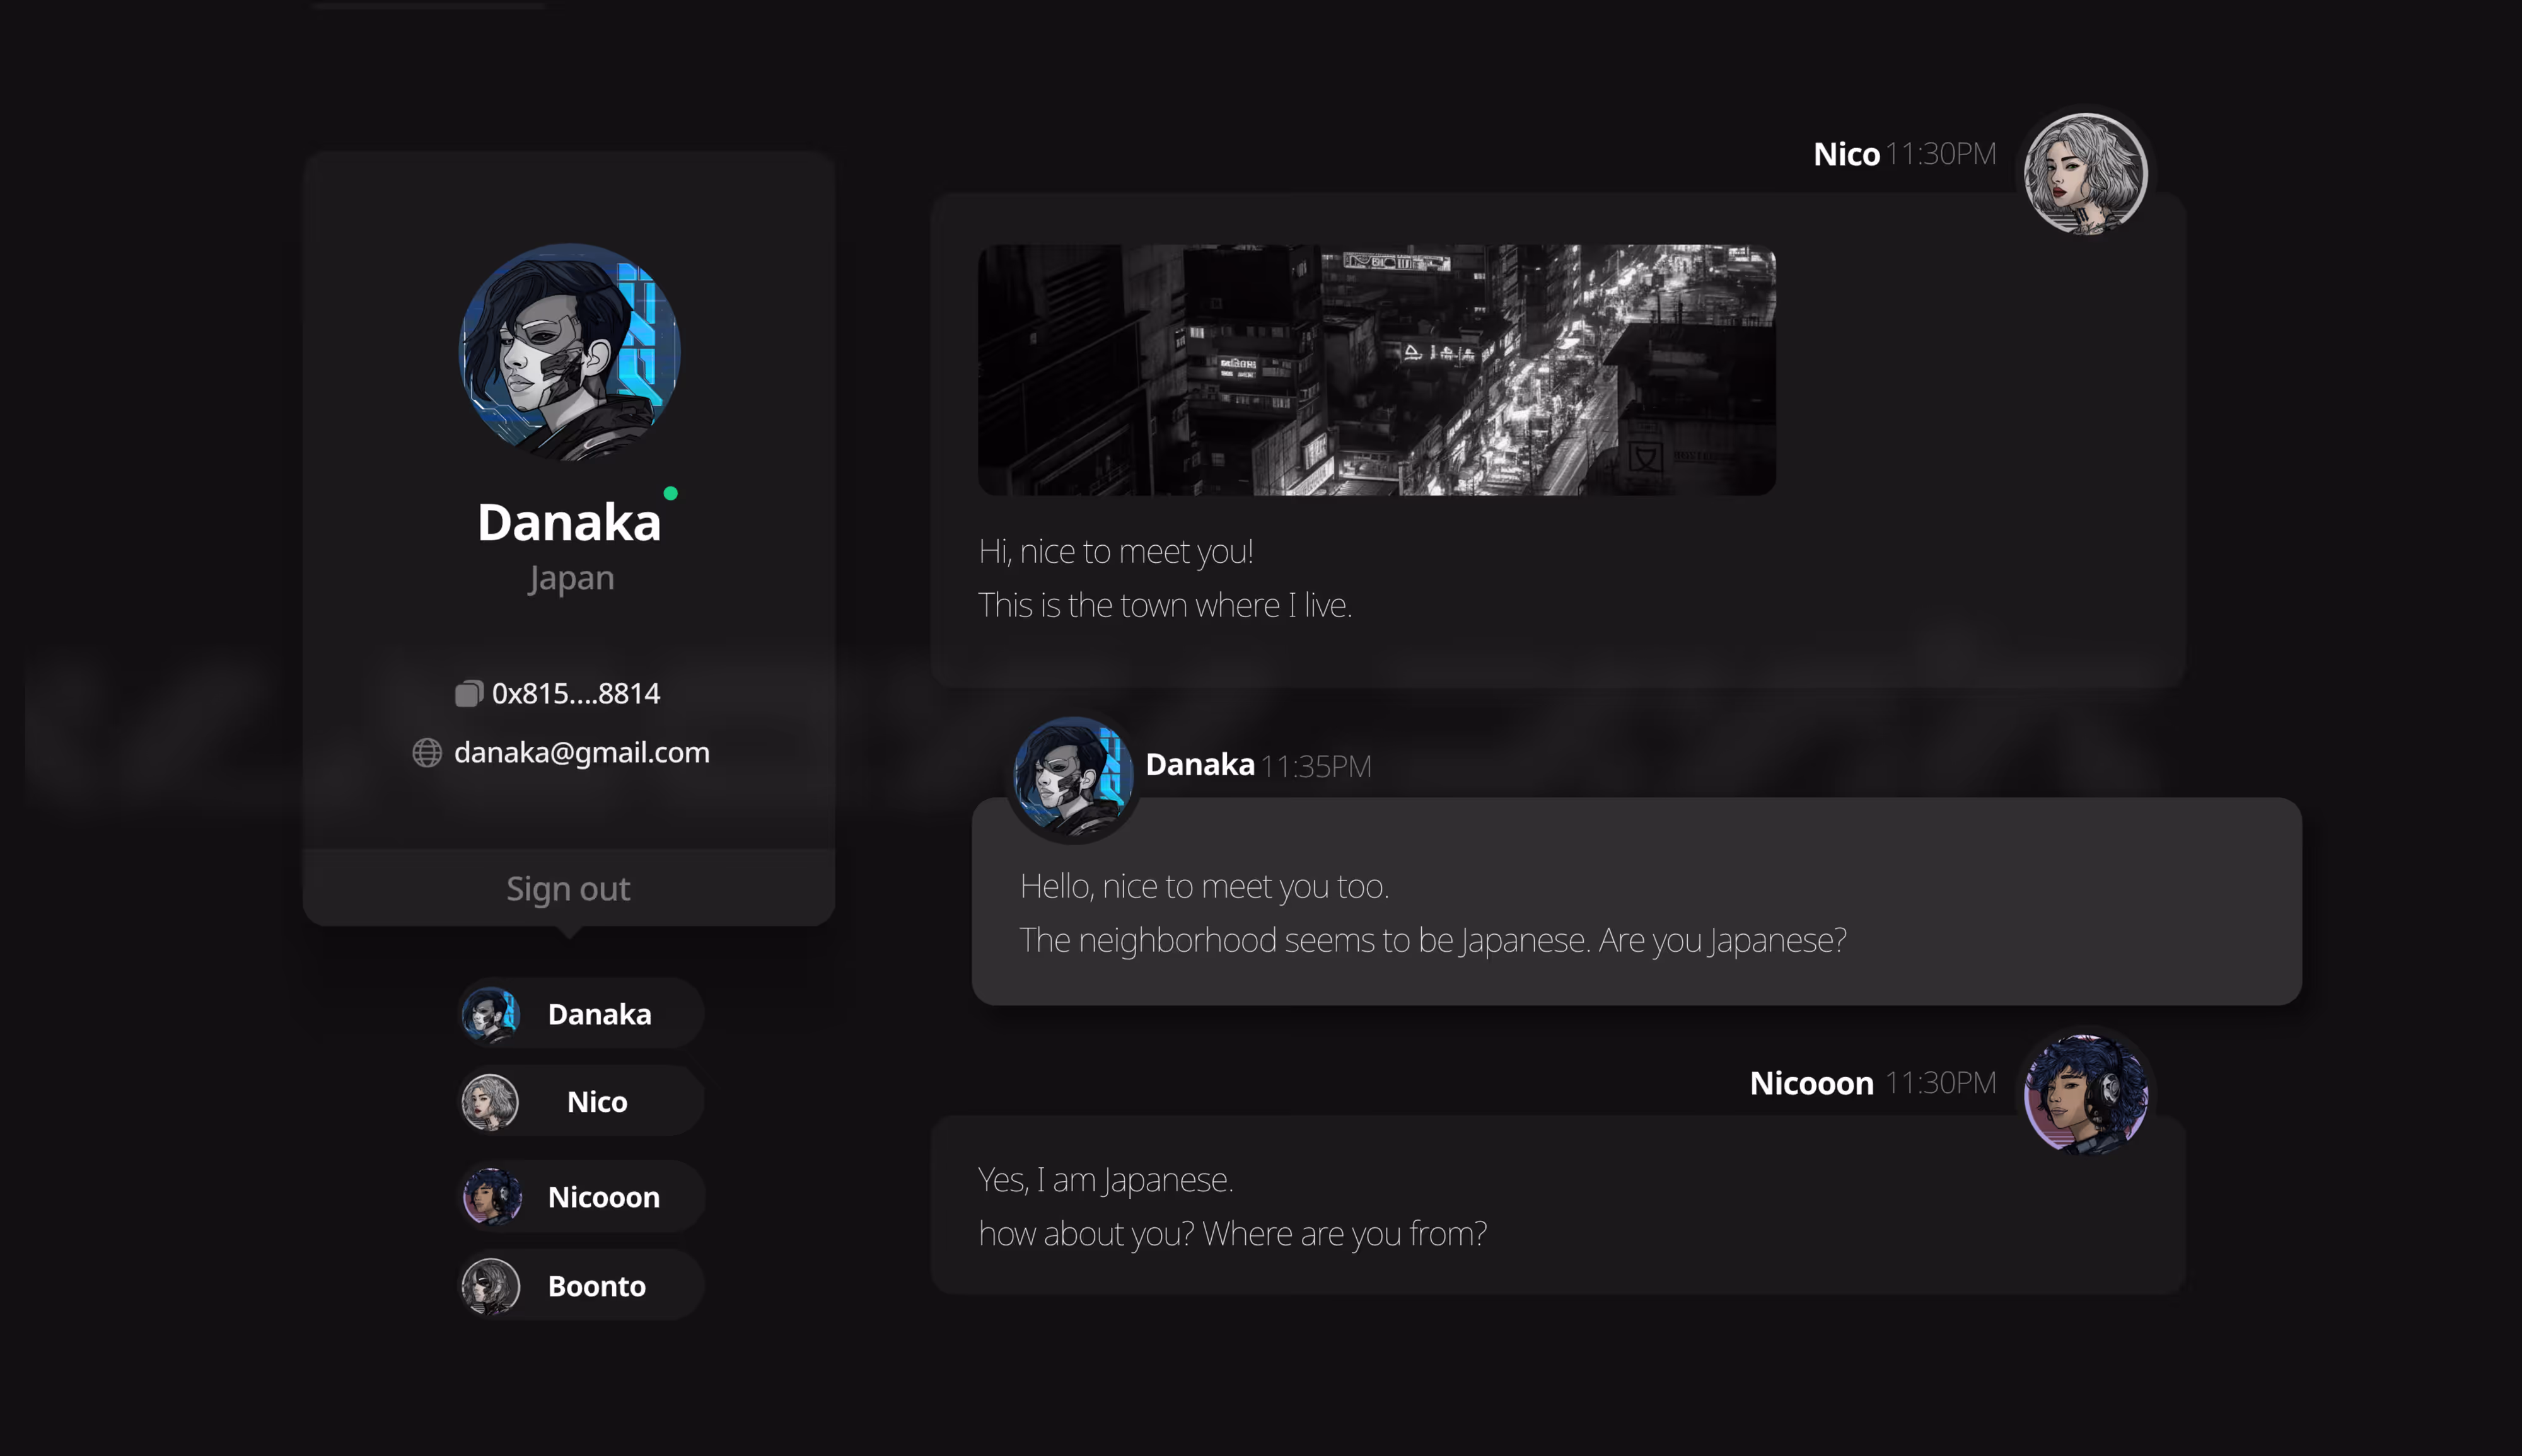This screenshot has width=2522, height=1456.
Task: Open the Boonto user entry
Action: point(581,1286)
